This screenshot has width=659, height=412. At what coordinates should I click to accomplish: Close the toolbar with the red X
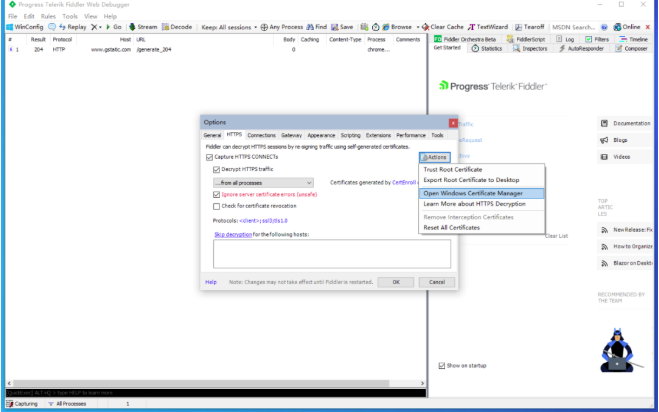(648, 27)
